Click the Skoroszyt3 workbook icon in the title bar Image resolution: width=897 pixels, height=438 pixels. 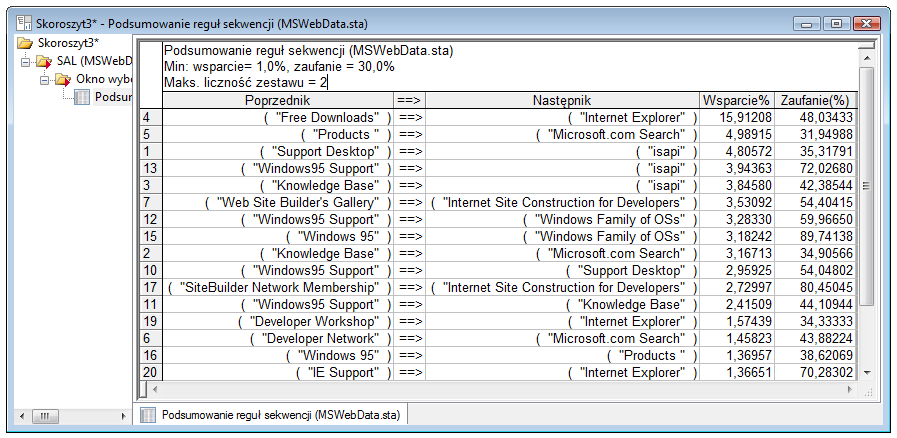pyautogui.click(x=24, y=23)
